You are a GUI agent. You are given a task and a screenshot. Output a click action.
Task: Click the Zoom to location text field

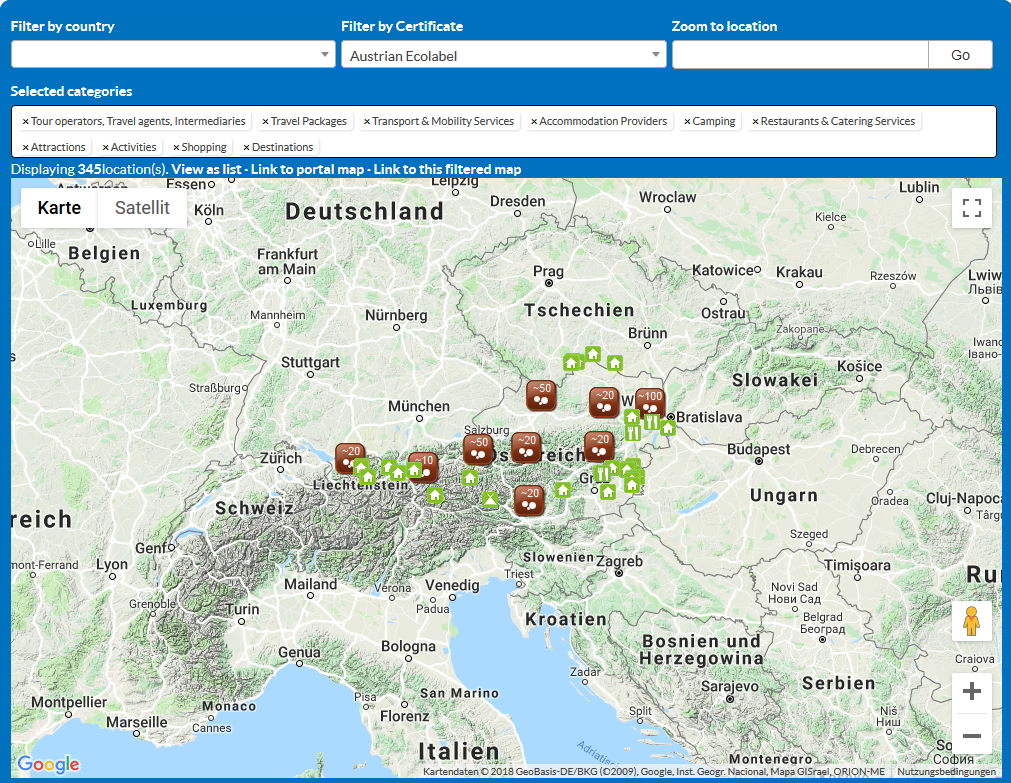click(799, 55)
